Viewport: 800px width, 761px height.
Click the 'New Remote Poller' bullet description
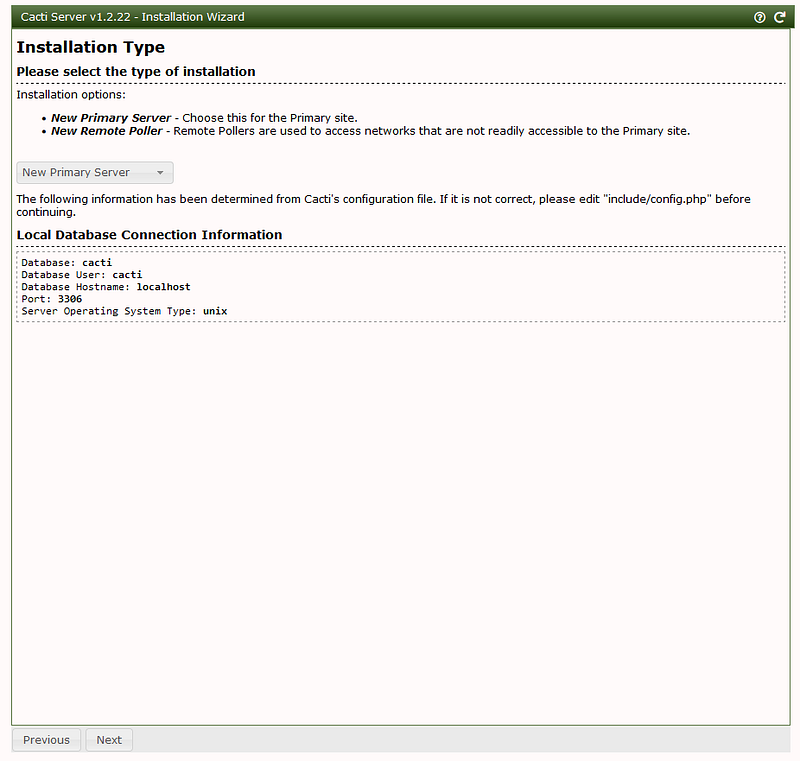(370, 131)
